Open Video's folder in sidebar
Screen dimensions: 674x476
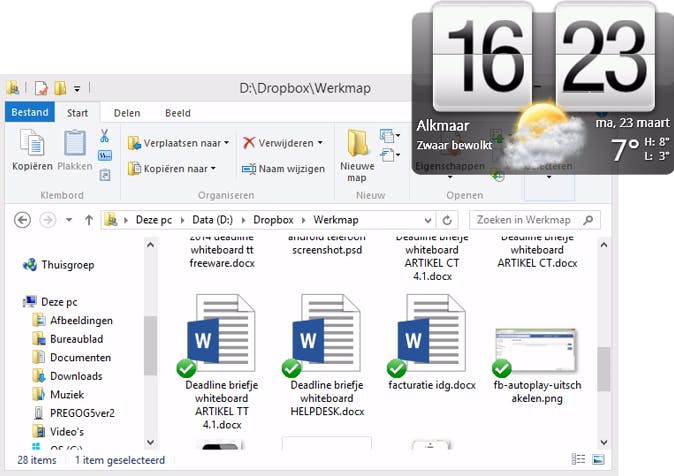pyautogui.click(x=58, y=431)
